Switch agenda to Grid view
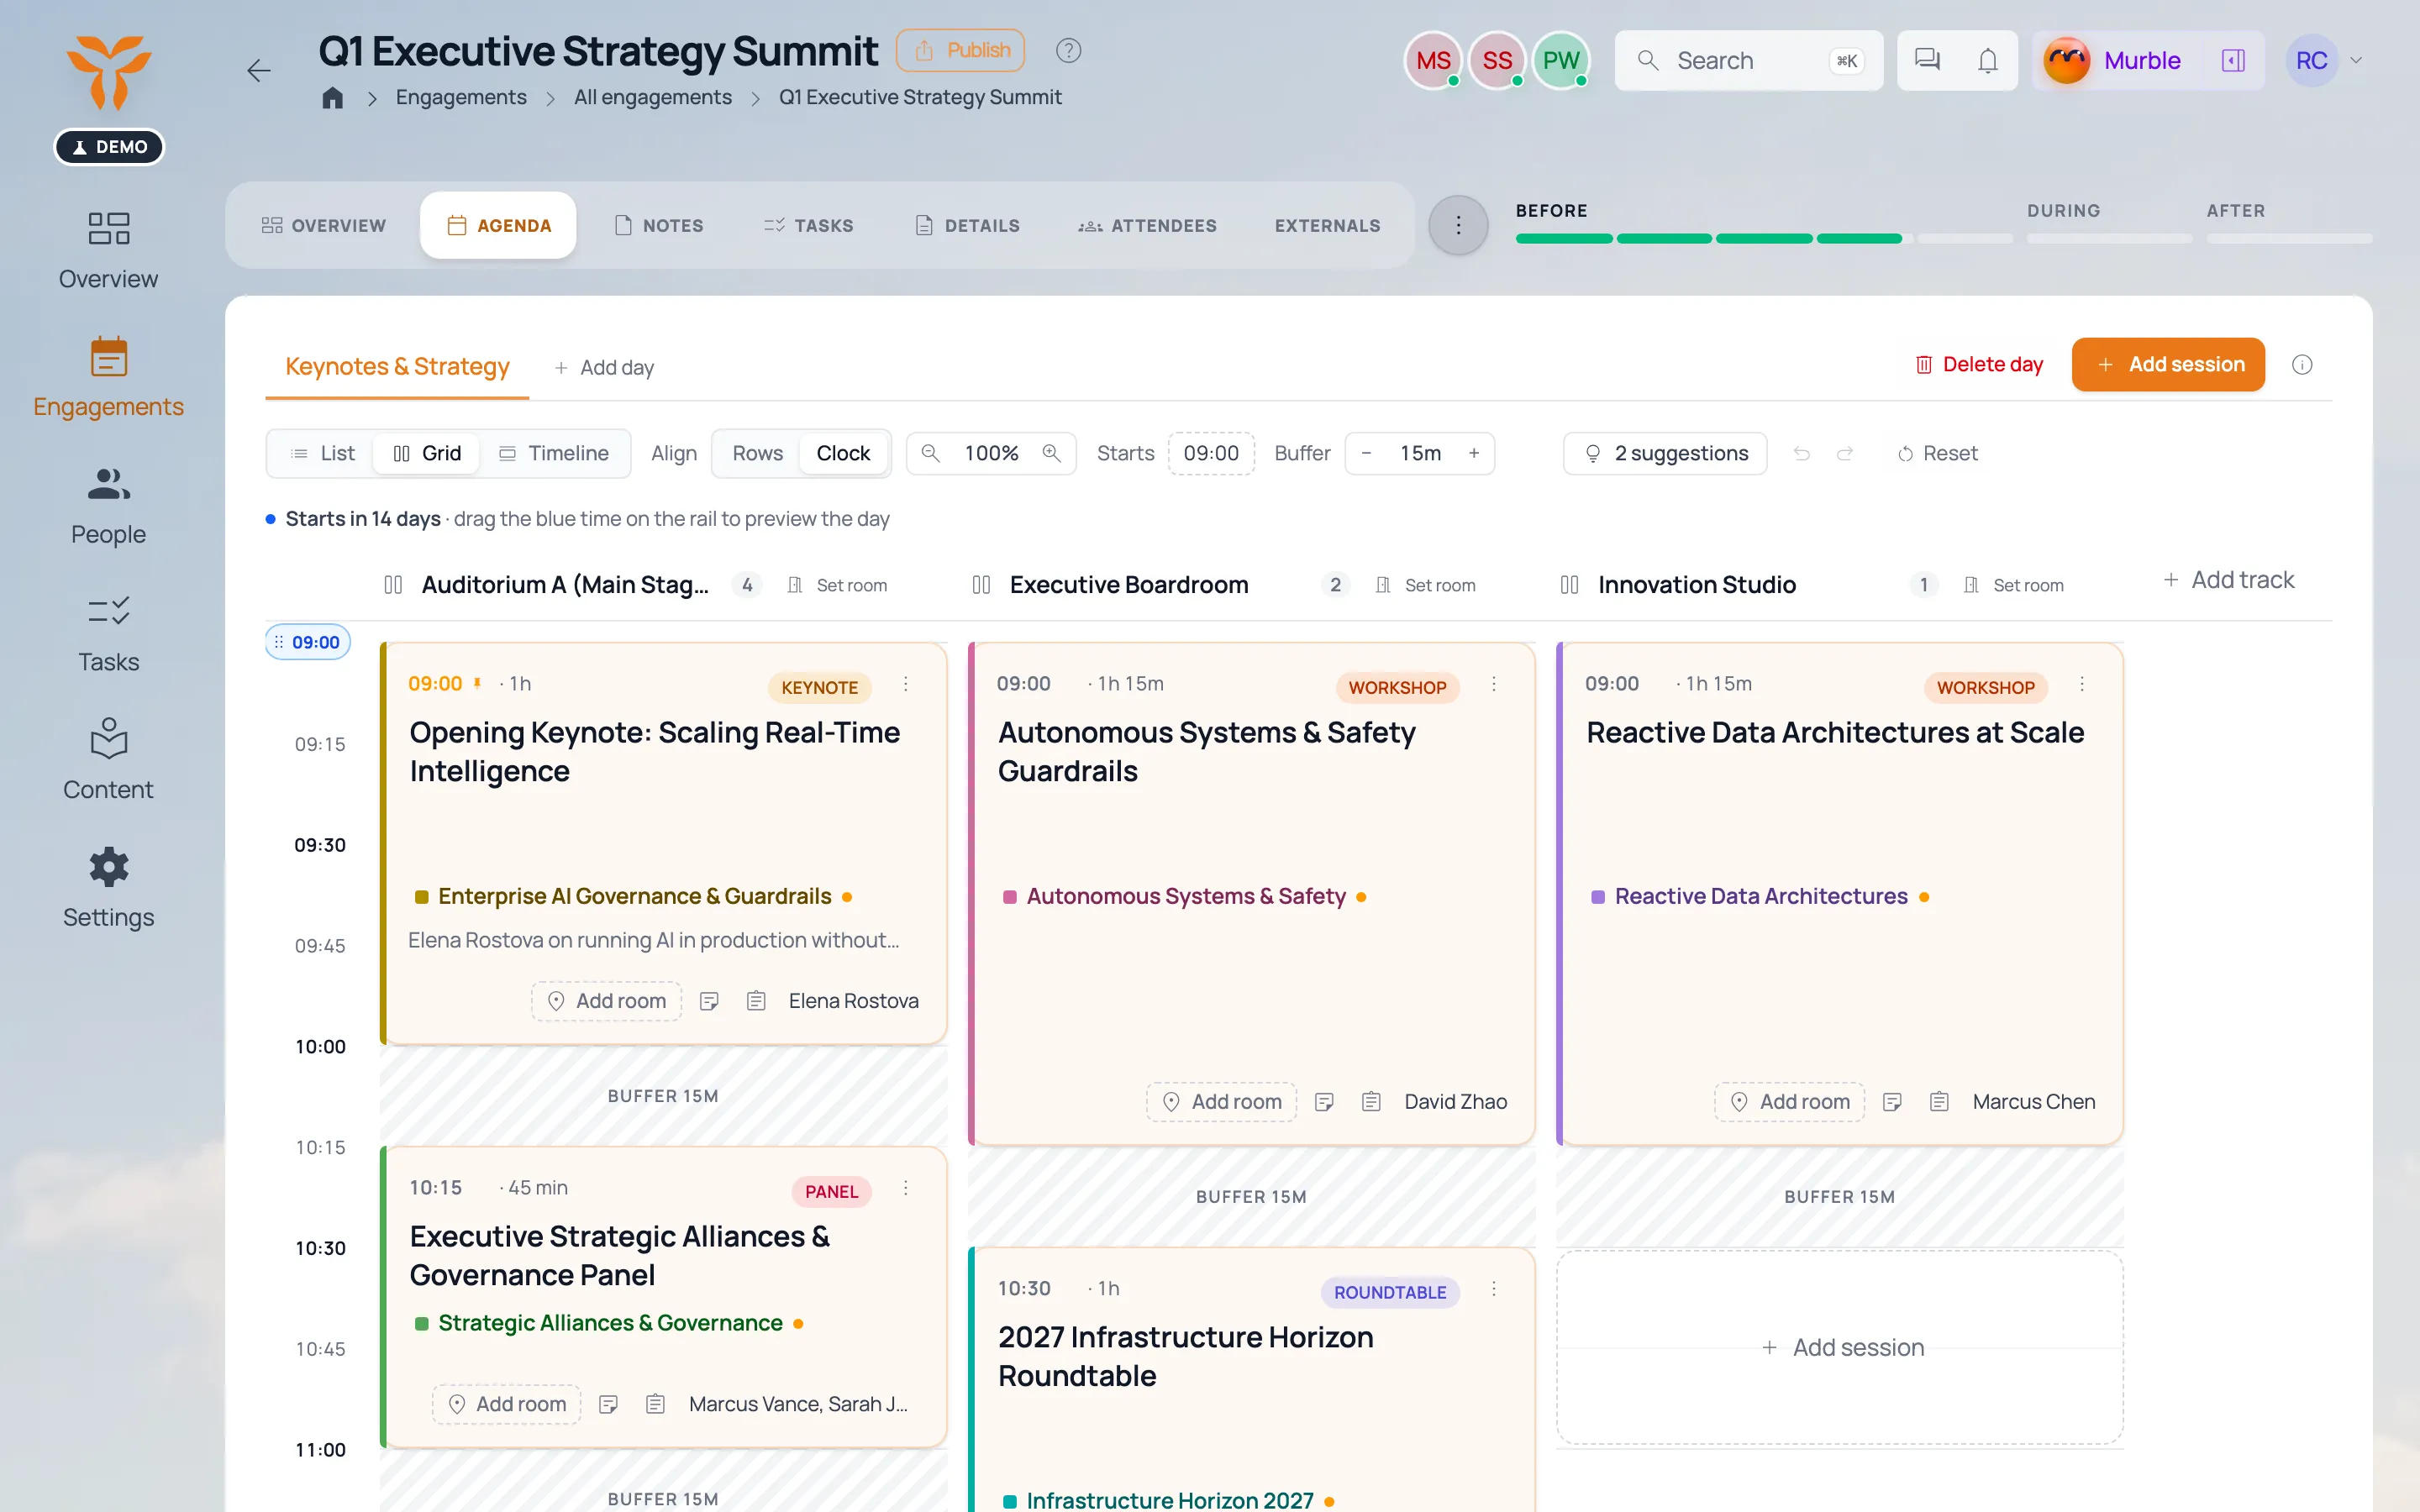 click(x=427, y=453)
